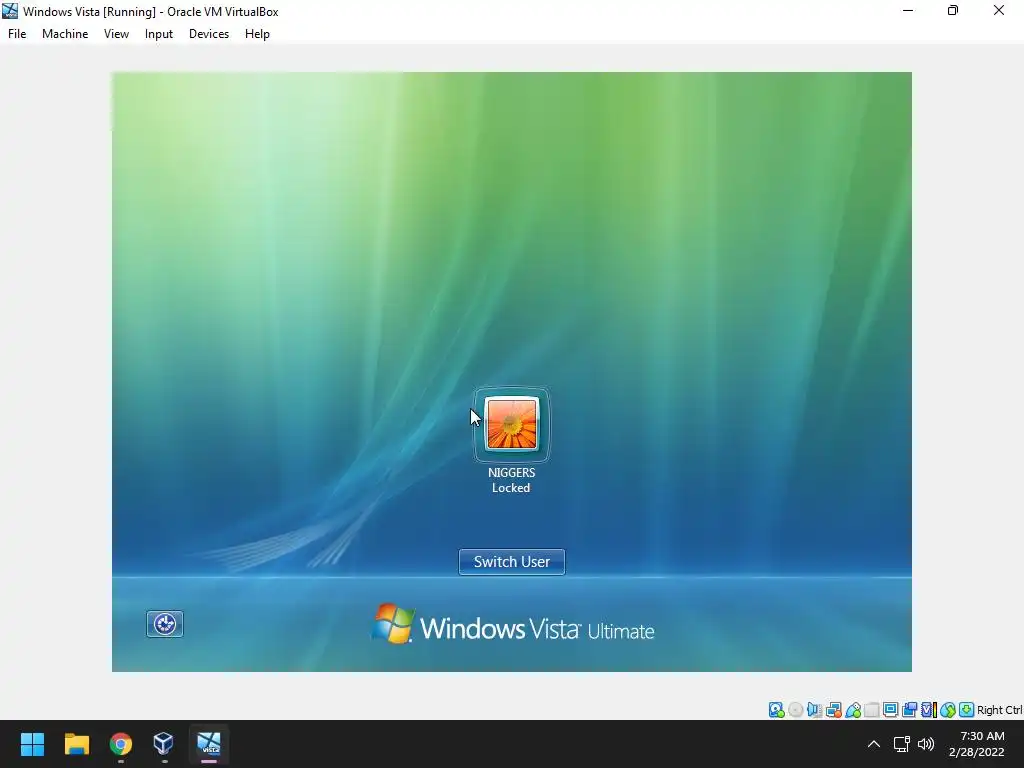Open VirtualBox Manager from the taskbar
Image resolution: width=1024 pixels, height=768 pixels.
pos(163,744)
